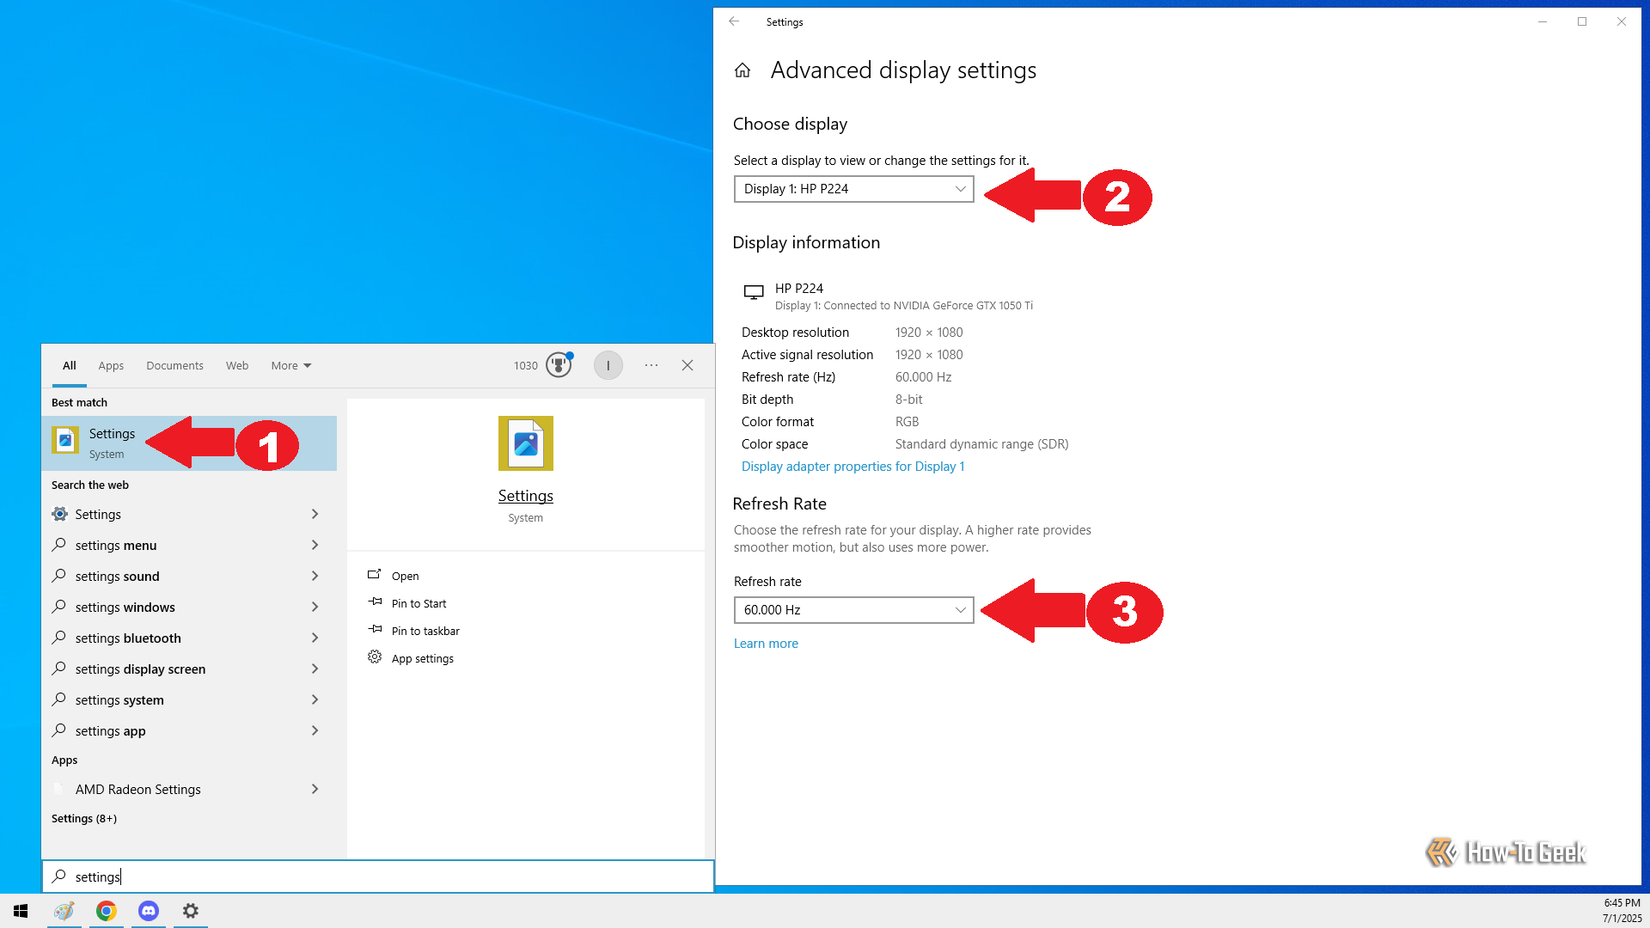Switch to the Documents search tab
Image resolution: width=1650 pixels, height=928 pixels.
(174, 365)
